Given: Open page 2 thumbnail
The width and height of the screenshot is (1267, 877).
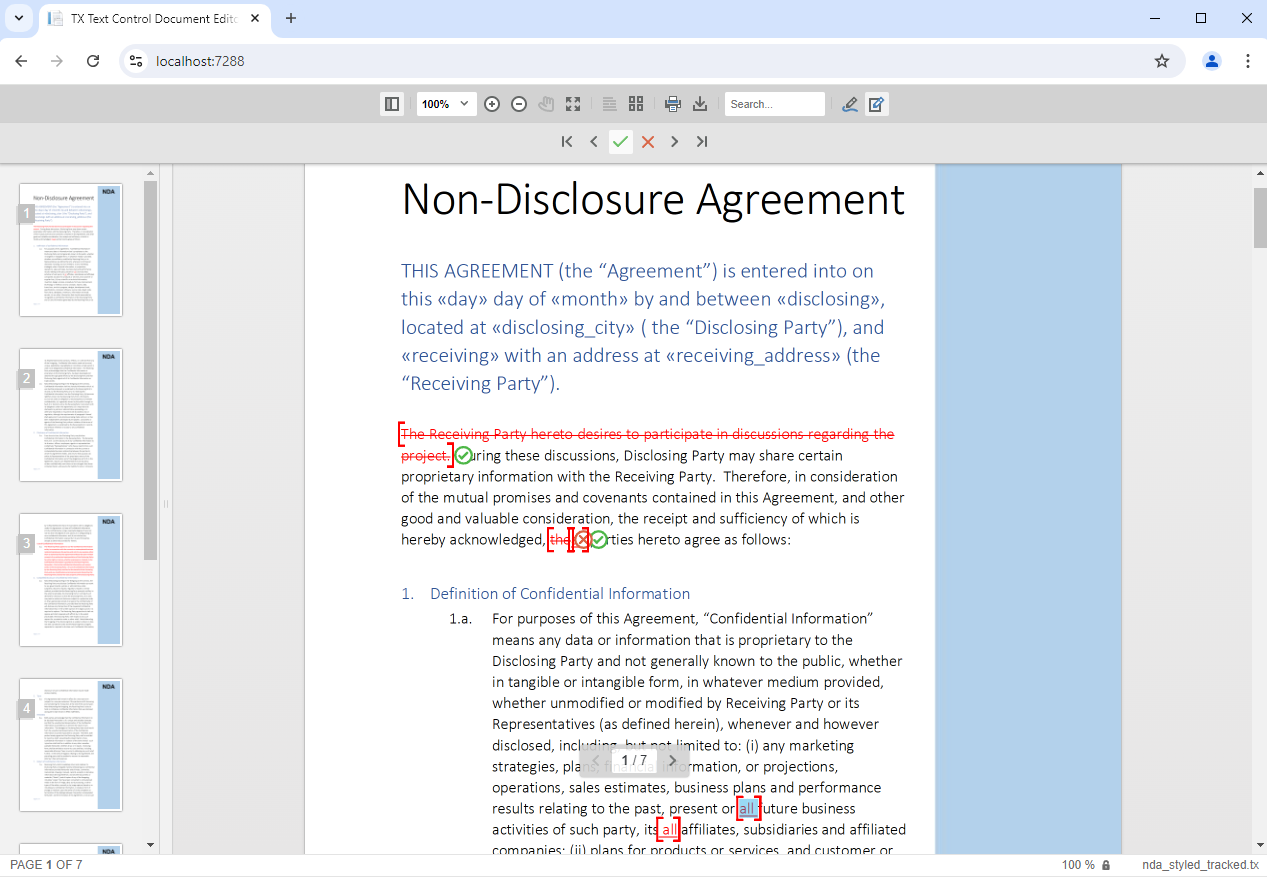Looking at the screenshot, I should point(71,415).
